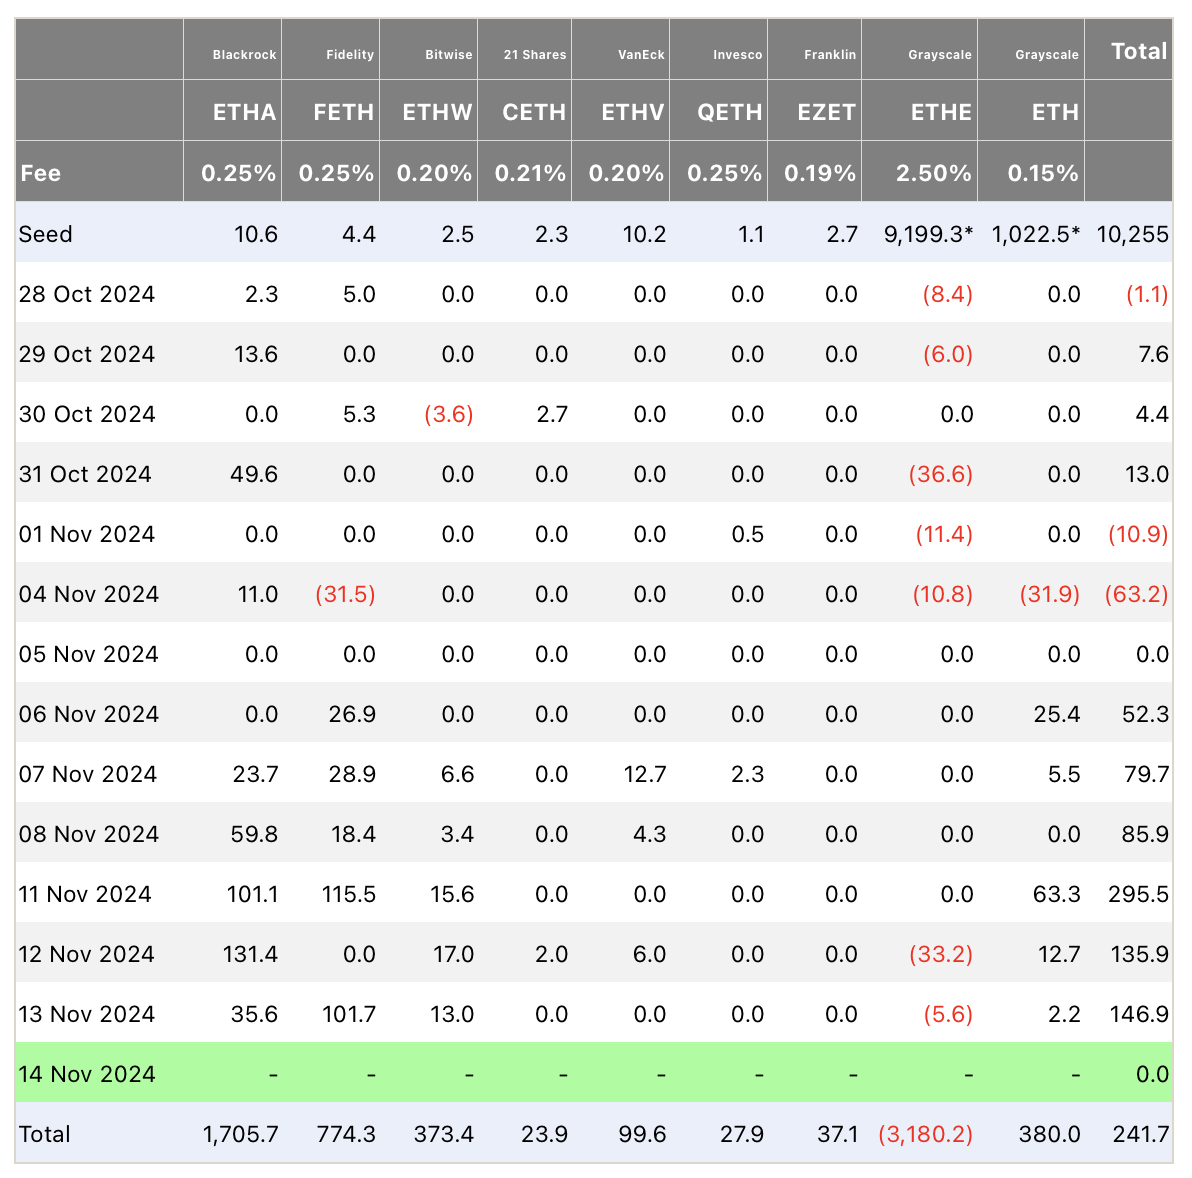Click the Total column header
Image resolution: width=1192 pixels, height=1178 pixels.
click(1139, 51)
